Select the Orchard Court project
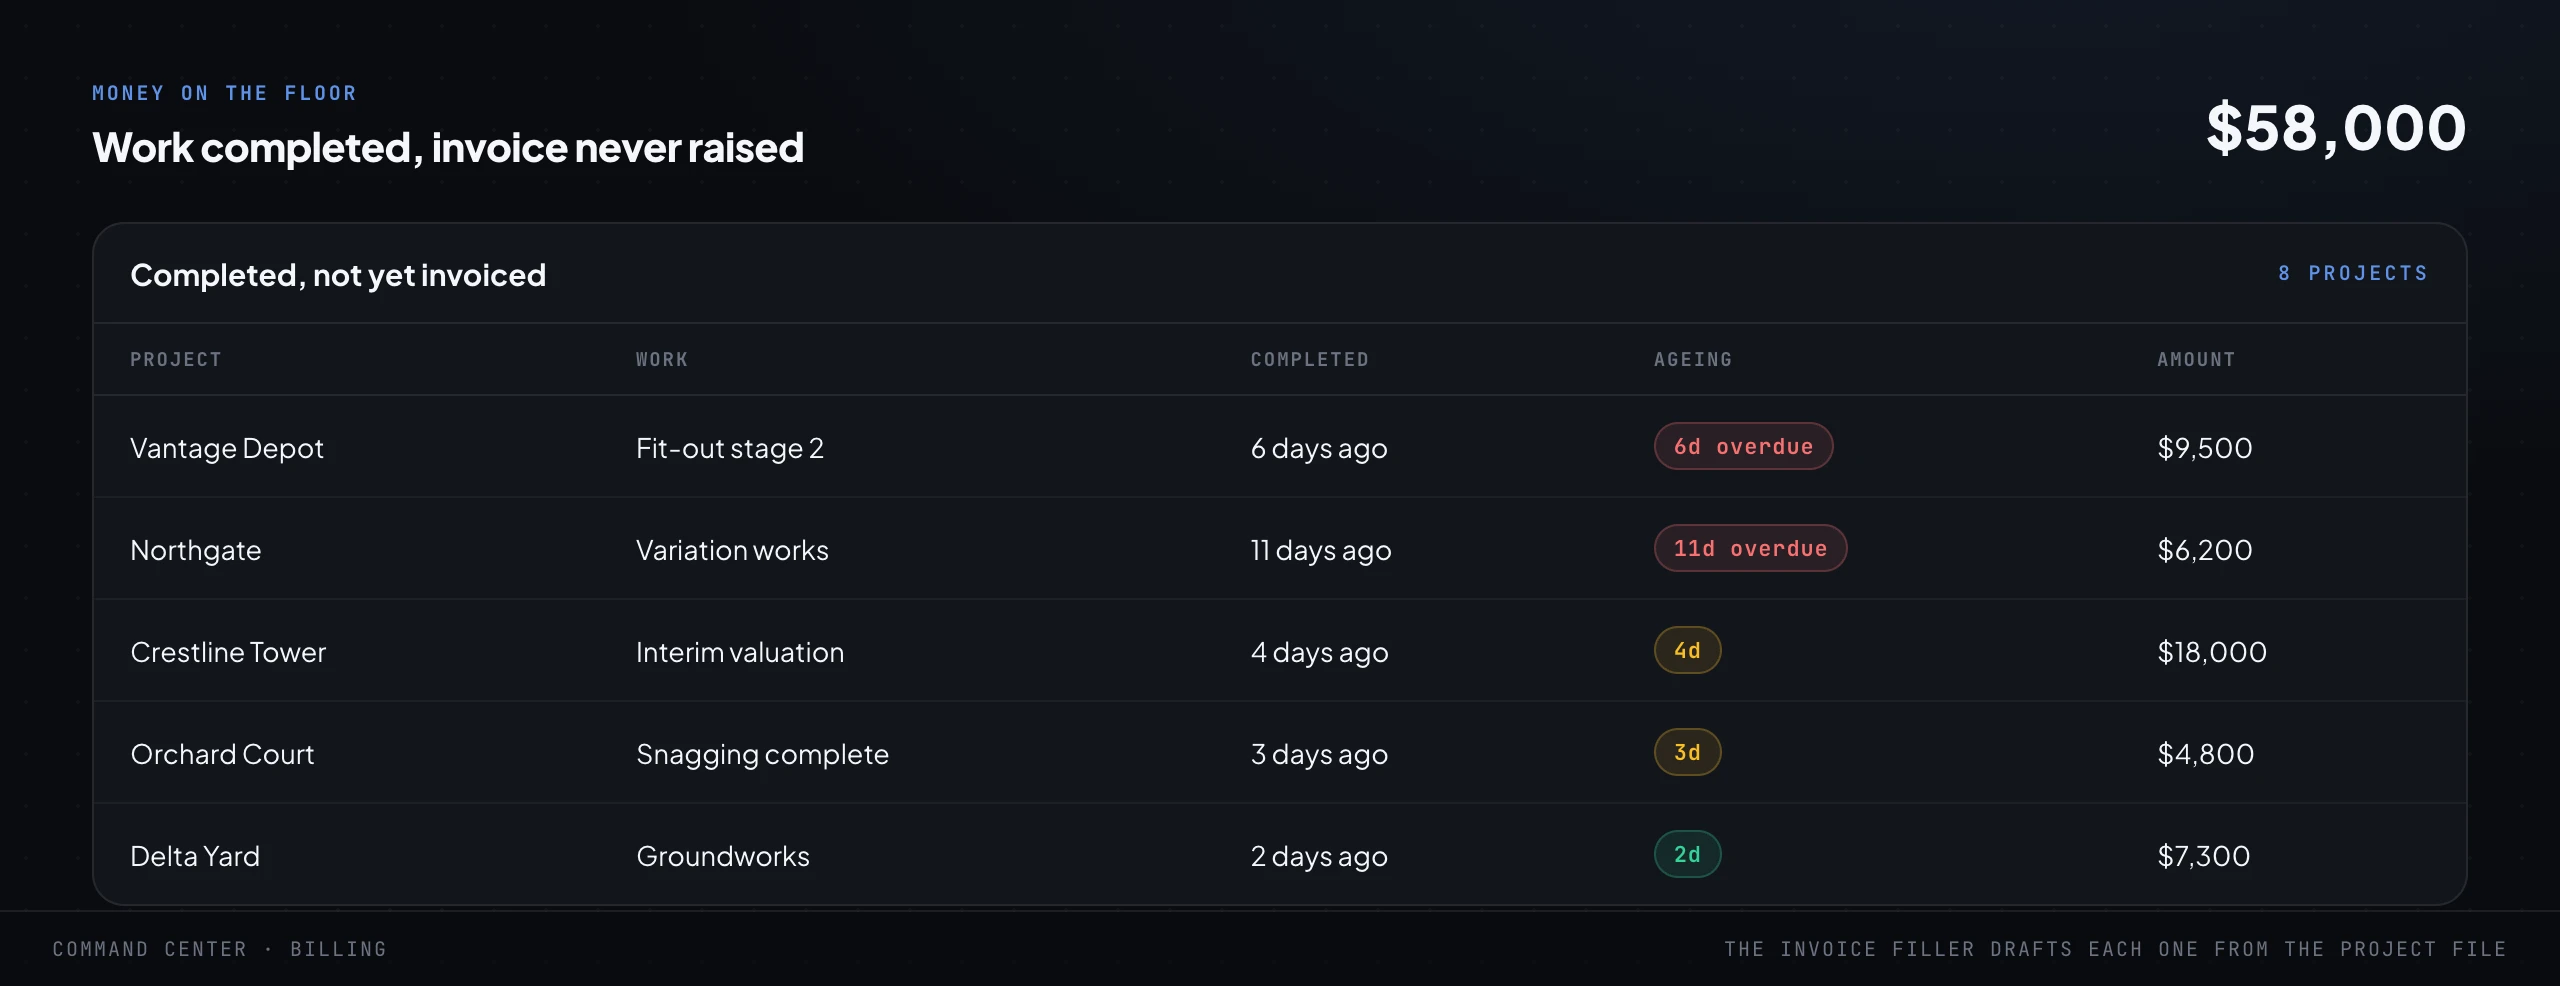The image size is (2560, 986). click(222, 754)
